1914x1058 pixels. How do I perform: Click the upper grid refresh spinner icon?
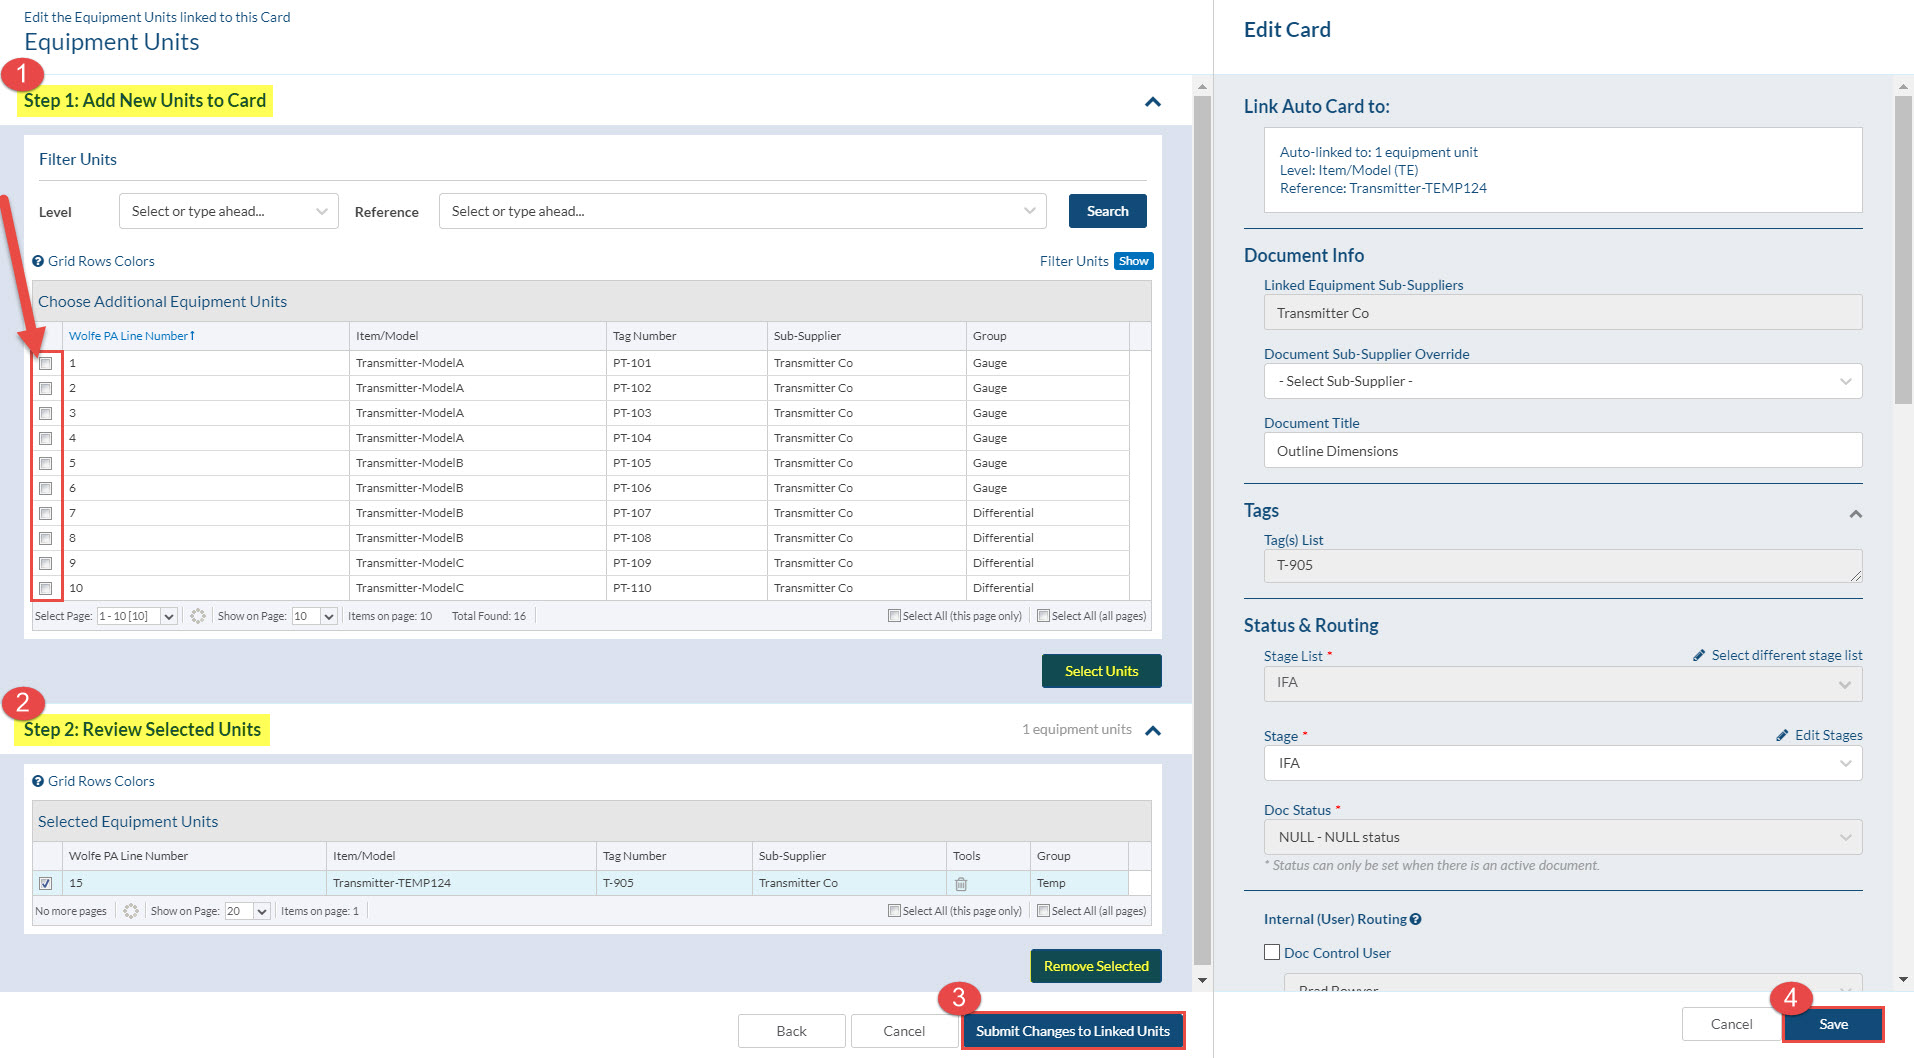pyautogui.click(x=198, y=616)
